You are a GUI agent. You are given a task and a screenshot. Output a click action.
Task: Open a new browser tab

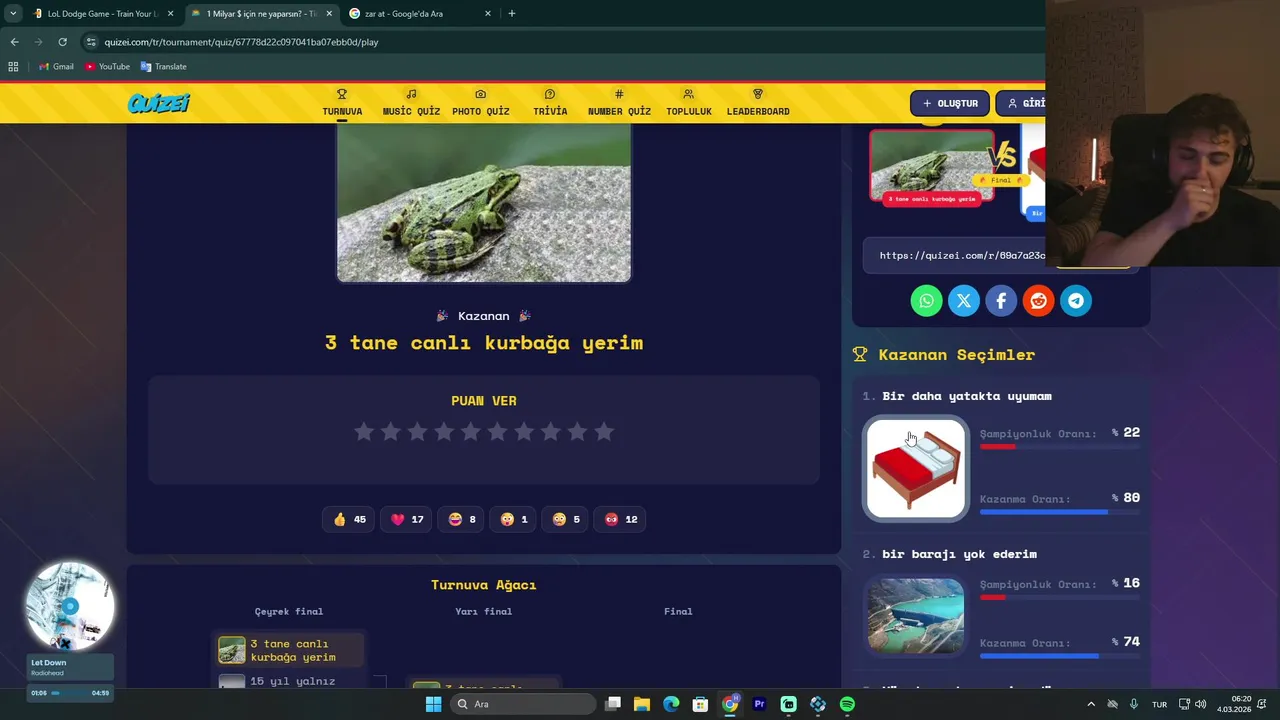[x=512, y=14]
